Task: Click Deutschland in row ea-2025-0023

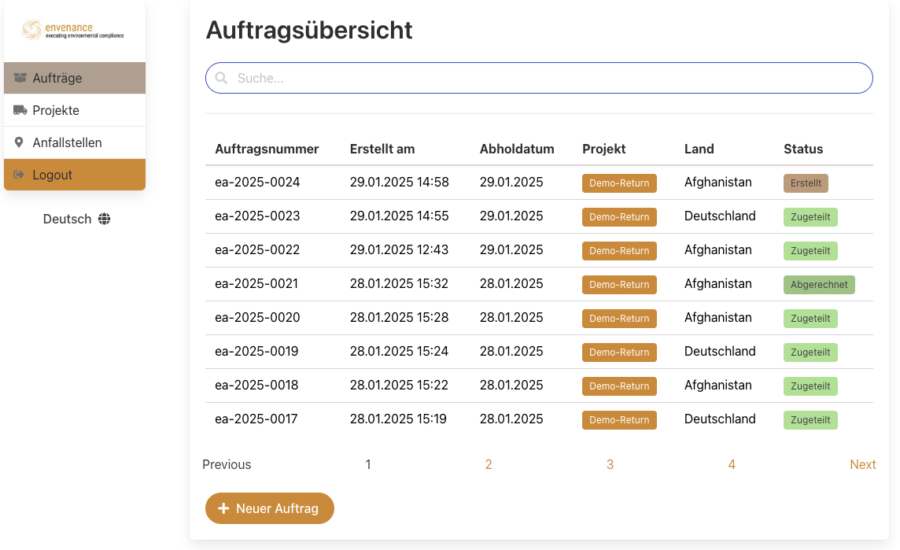Action: (720, 216)
